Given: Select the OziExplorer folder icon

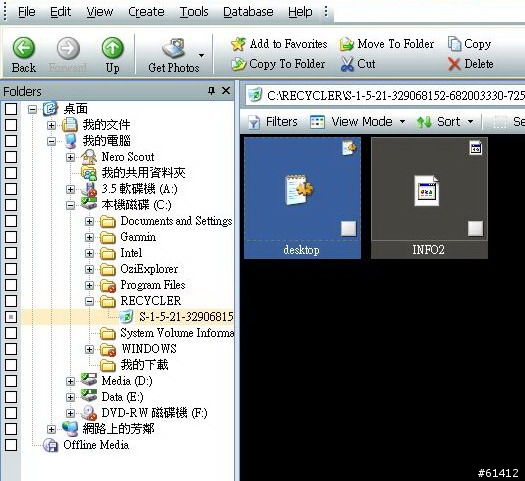Looking at the screenshot, I should [x=108, y=269].
